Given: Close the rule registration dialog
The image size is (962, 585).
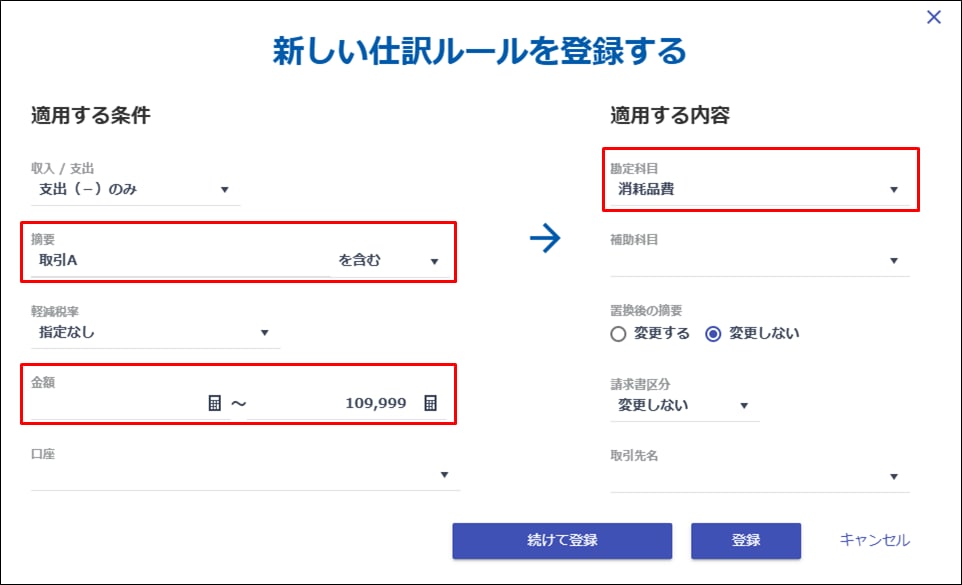Looking at the screenshot, I should [934, 17].
